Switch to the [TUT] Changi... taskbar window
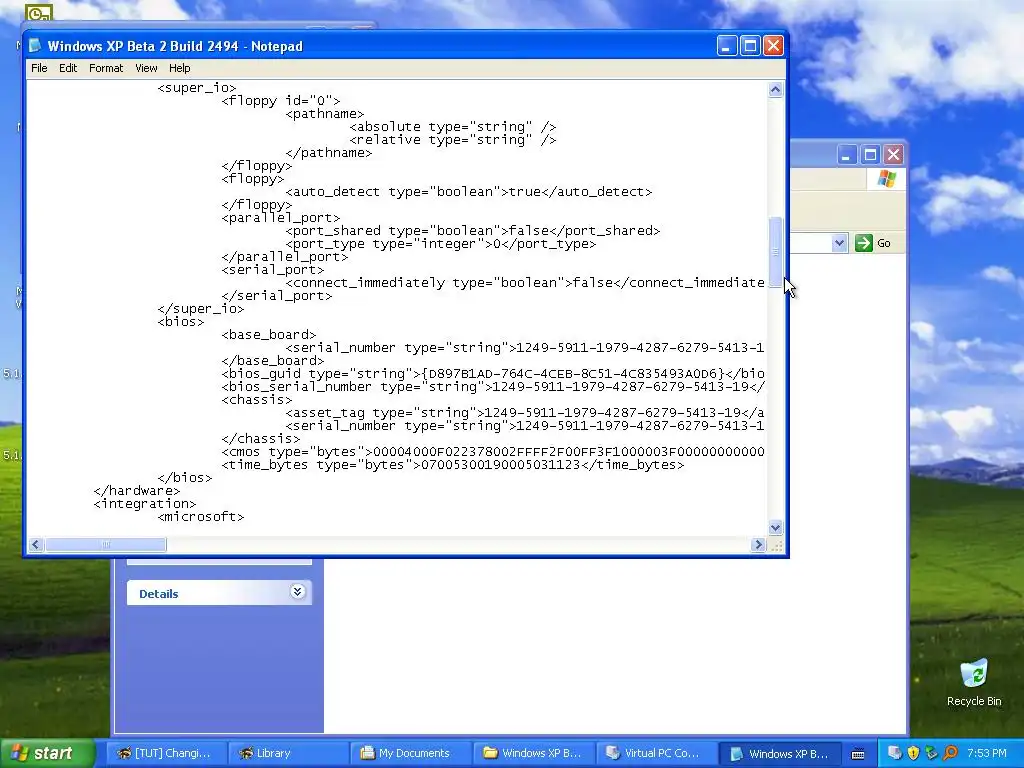Viewport: 1024px width, 768px height. click(165, 753)
